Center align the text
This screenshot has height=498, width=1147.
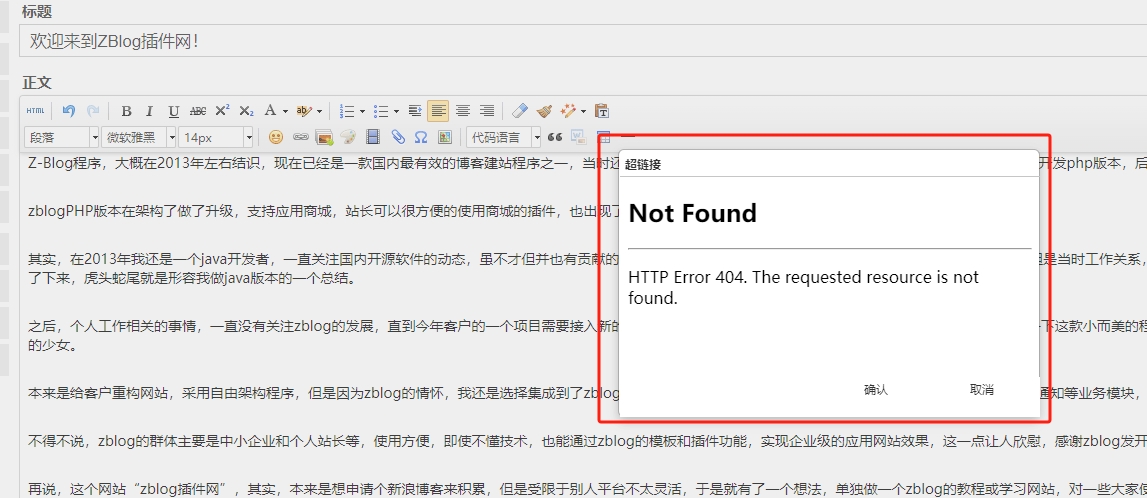point(462,111)
